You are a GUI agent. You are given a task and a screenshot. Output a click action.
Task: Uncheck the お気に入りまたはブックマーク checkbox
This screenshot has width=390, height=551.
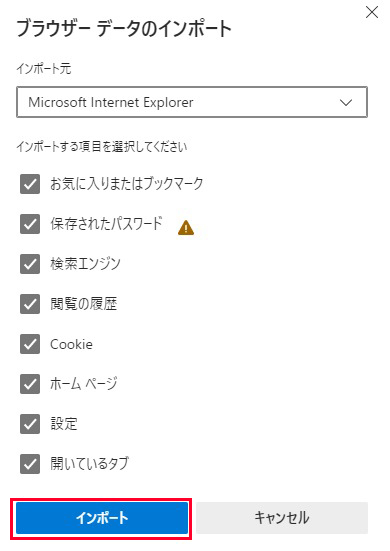click(x=30, y=184)
